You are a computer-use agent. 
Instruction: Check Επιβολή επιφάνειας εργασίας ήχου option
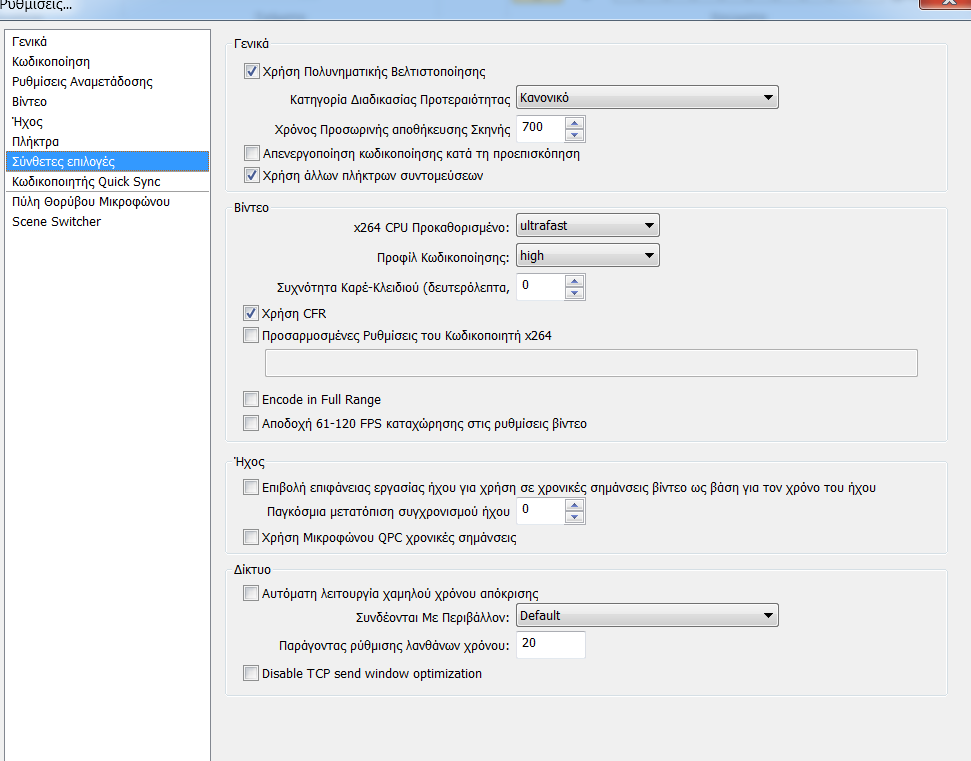pyautogui.click(x=251, y=487)
